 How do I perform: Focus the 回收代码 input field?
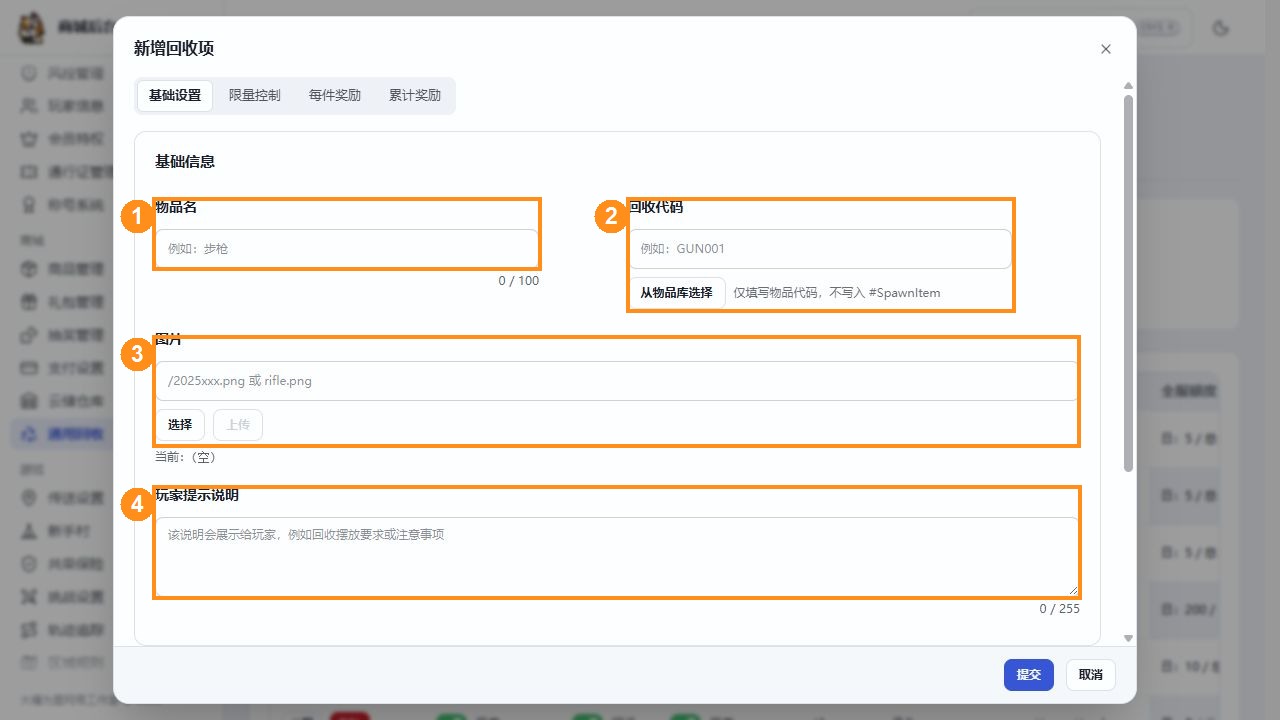pos(821,249)
